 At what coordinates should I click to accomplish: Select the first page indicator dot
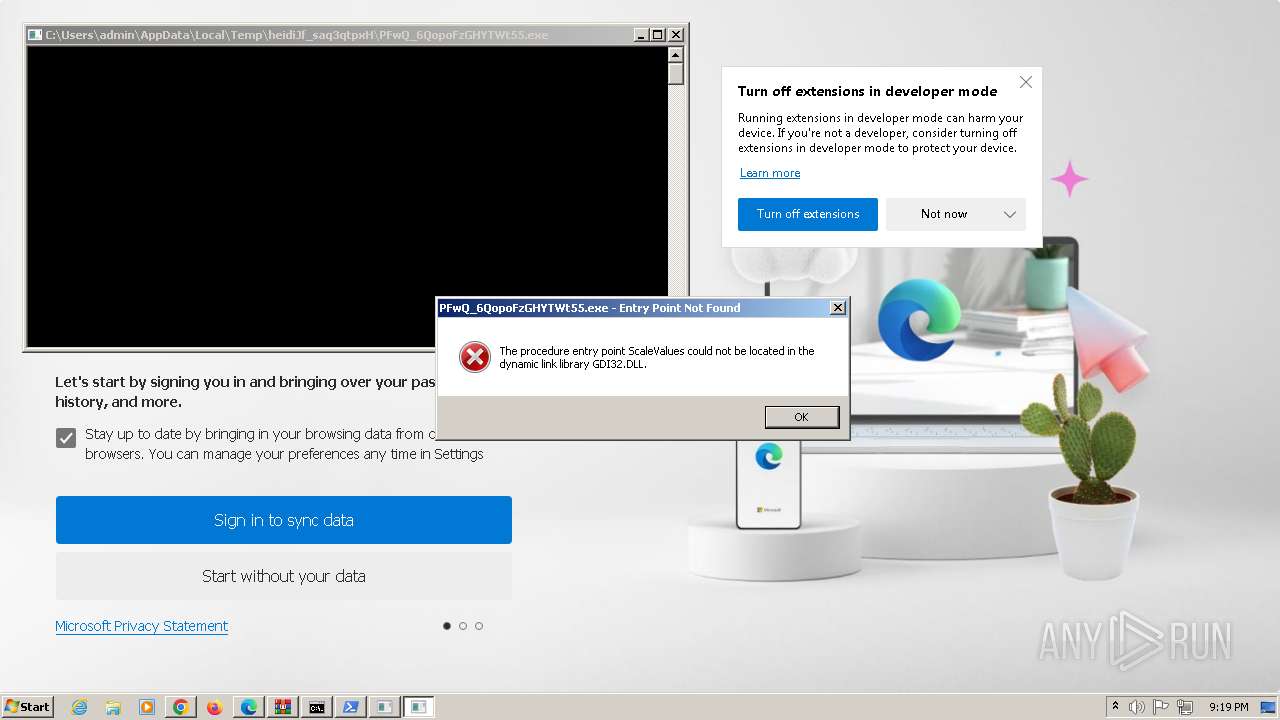click(447, 626)
